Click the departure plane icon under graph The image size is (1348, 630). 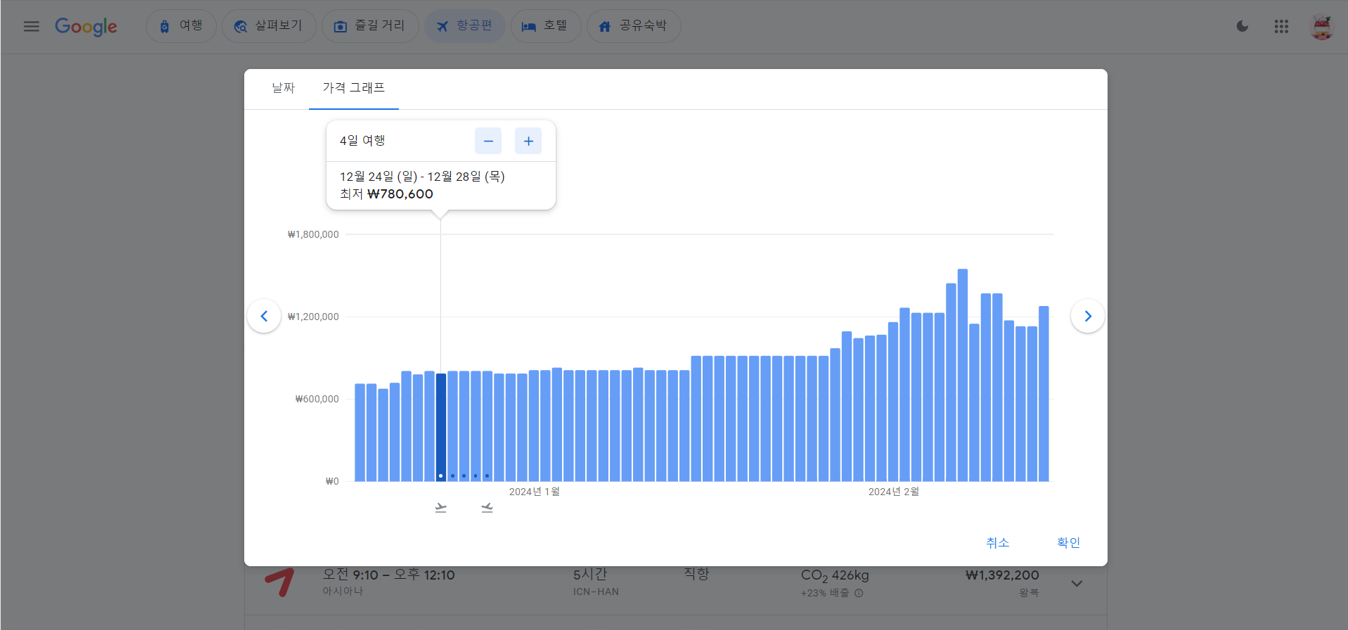[x=441, y=508]
